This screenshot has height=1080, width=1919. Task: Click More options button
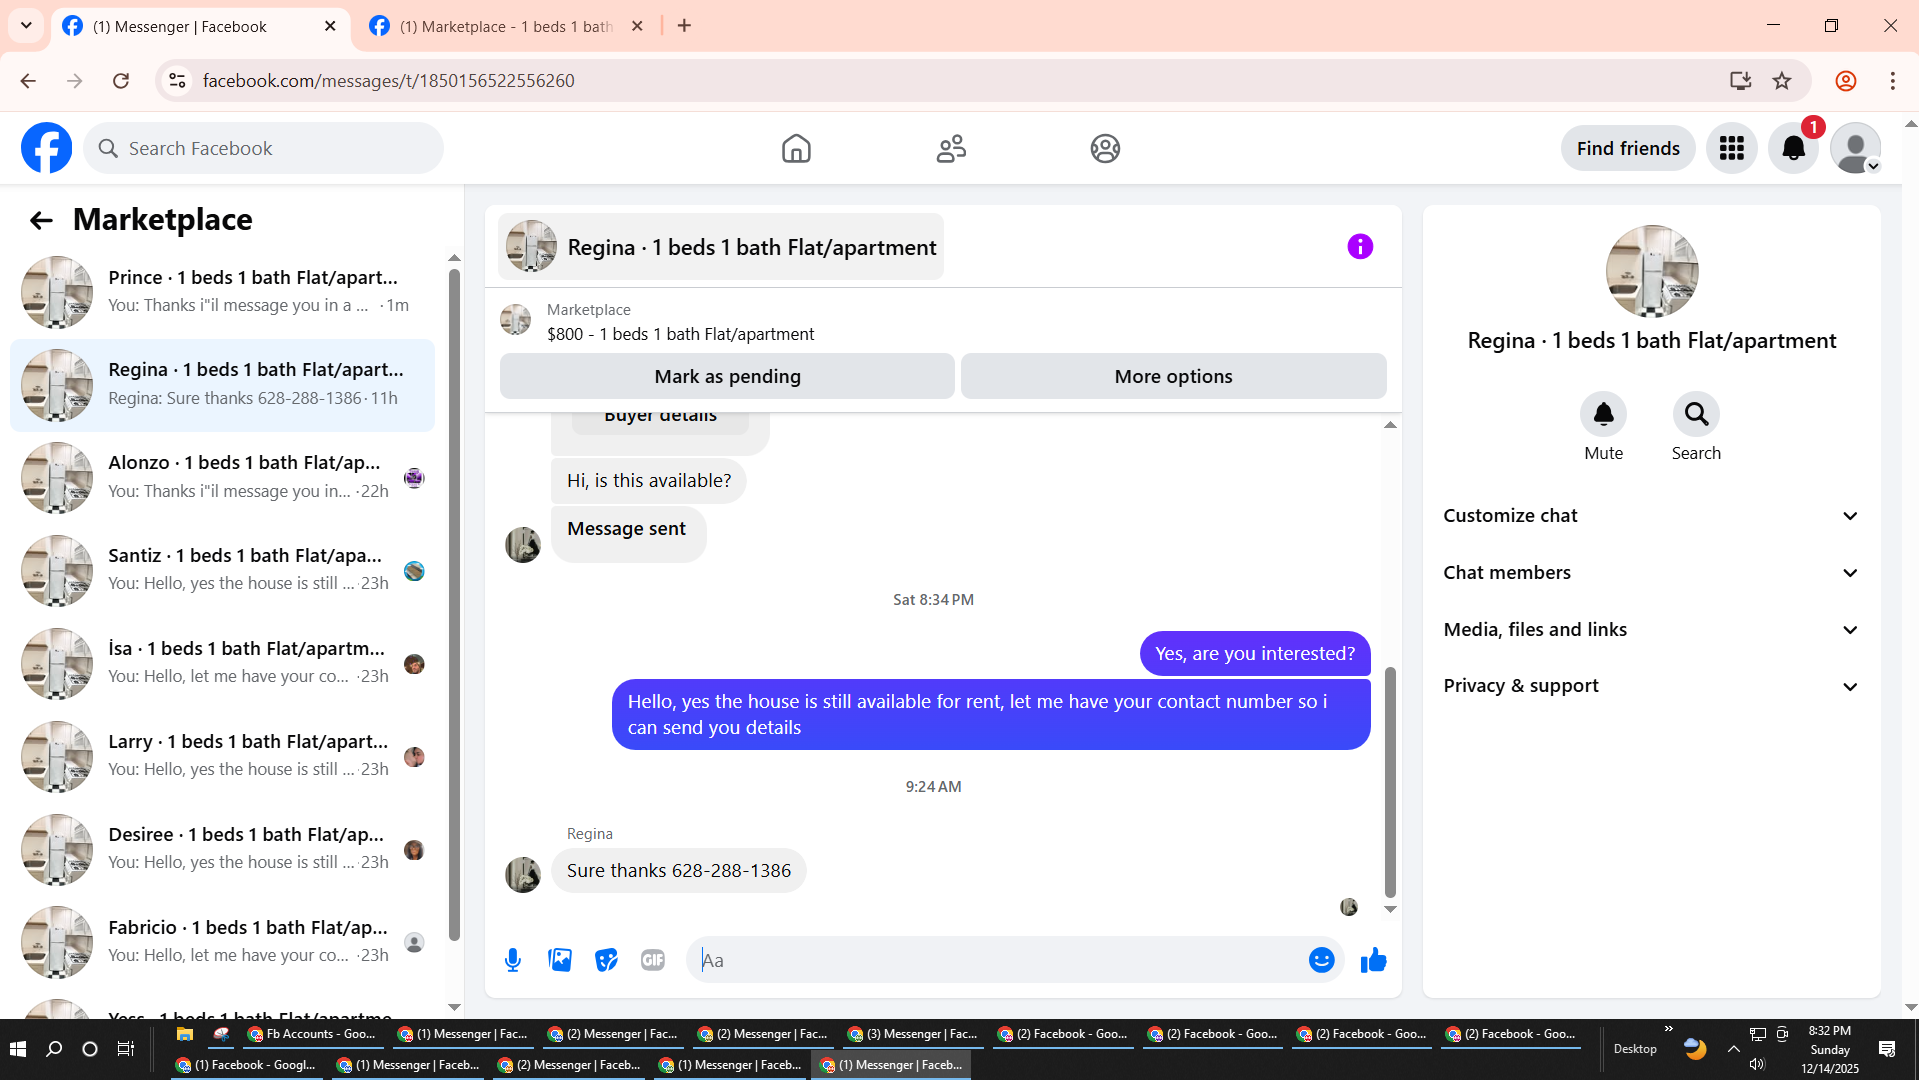point(1173,376)
